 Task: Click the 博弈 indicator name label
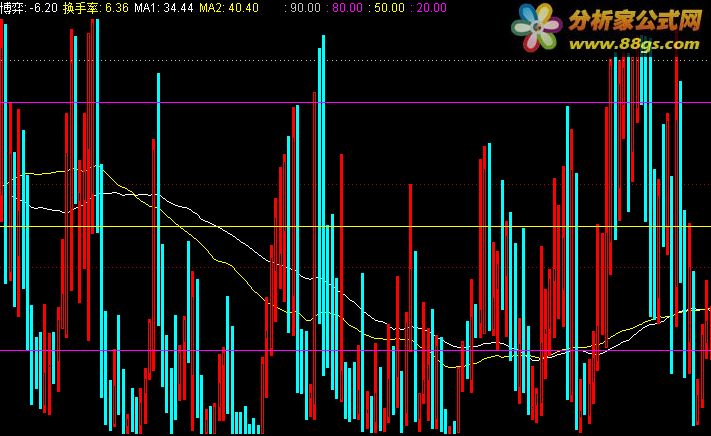[x=12, y=8]
